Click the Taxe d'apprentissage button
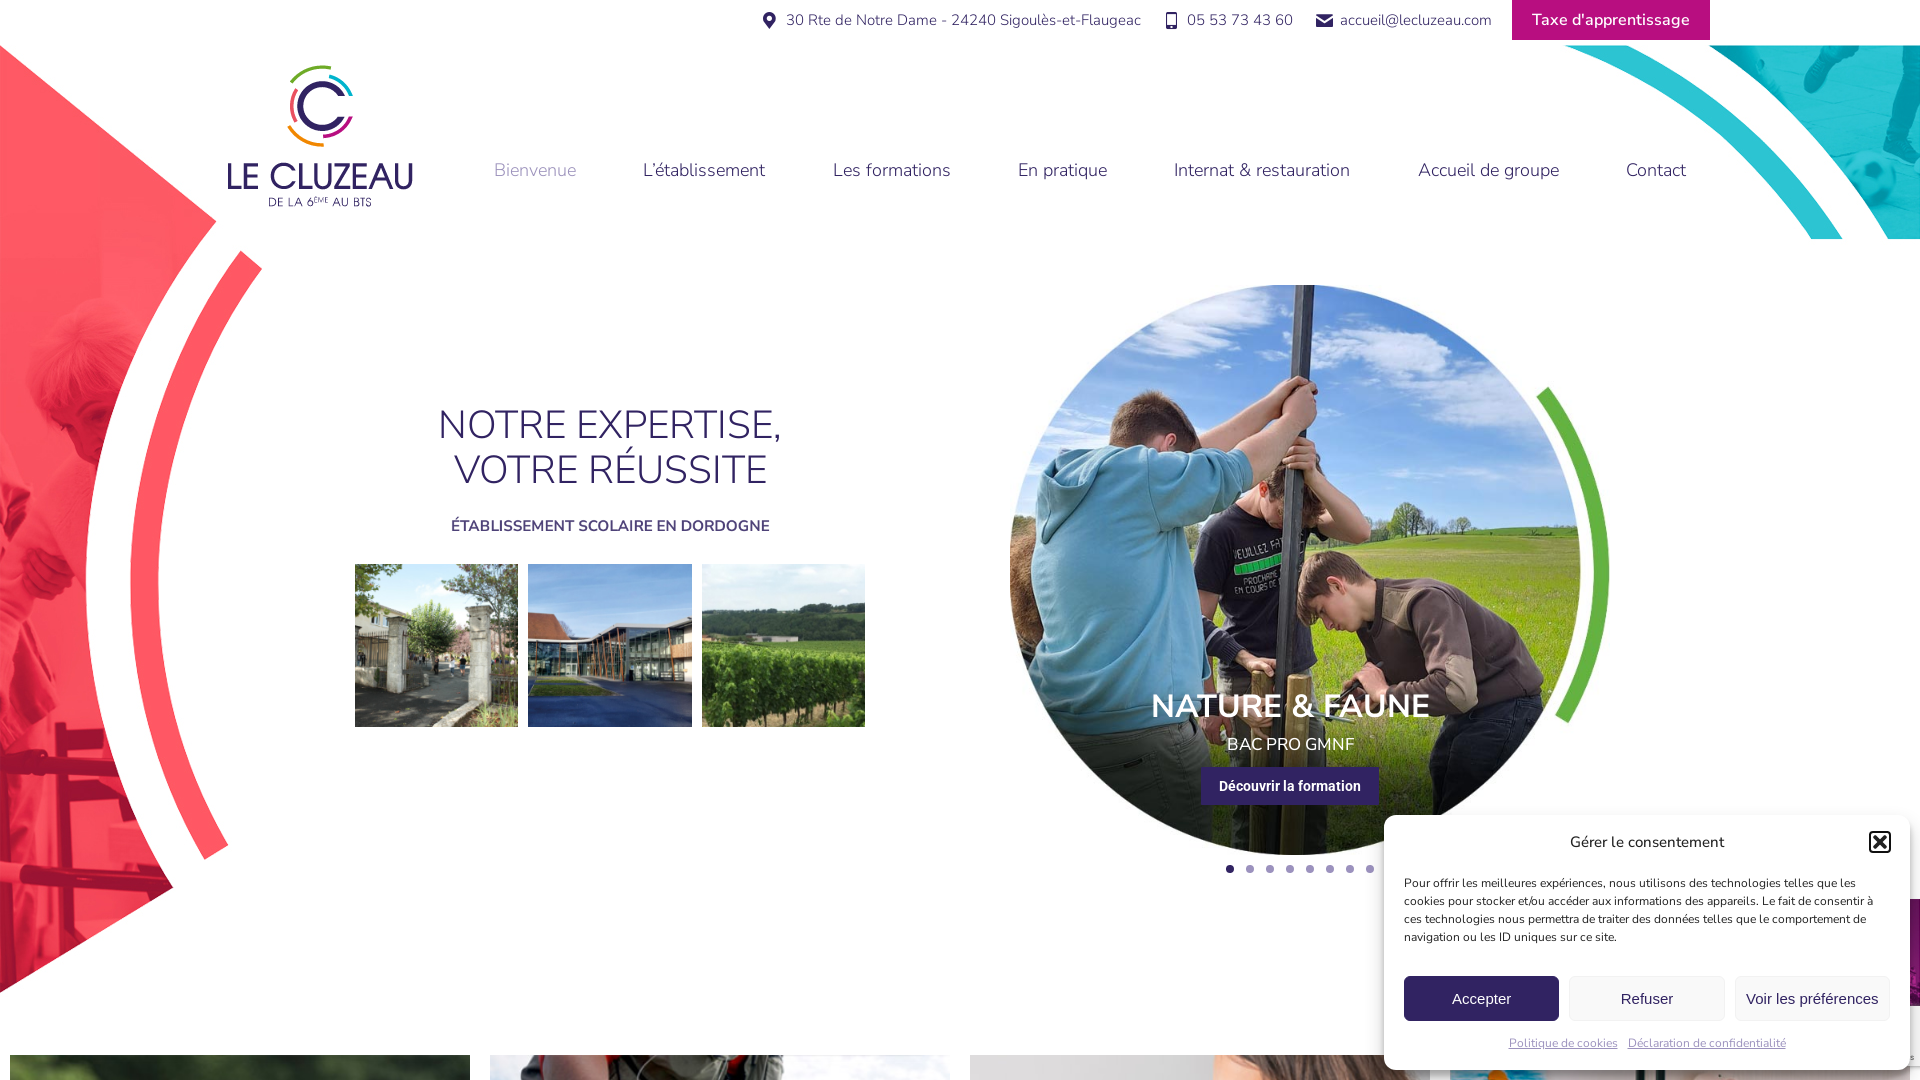This screenshot has width=1920, height=1080. point(1611,20)
